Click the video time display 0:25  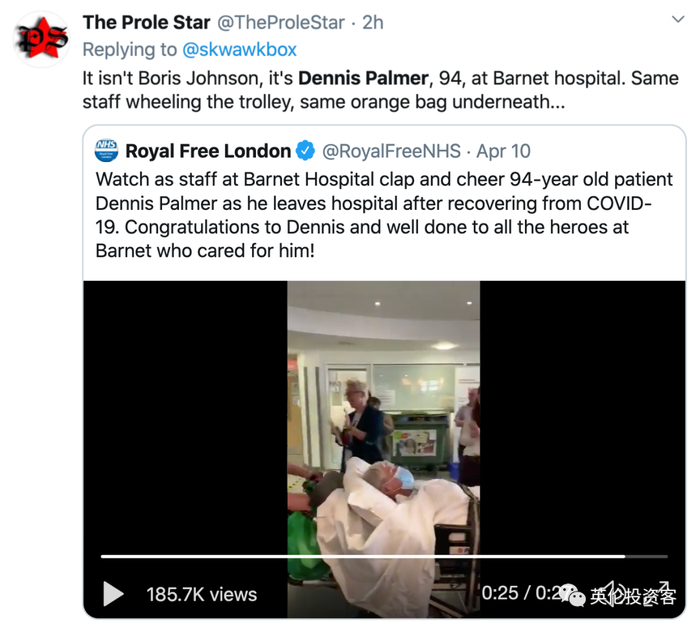click(499, 593)
